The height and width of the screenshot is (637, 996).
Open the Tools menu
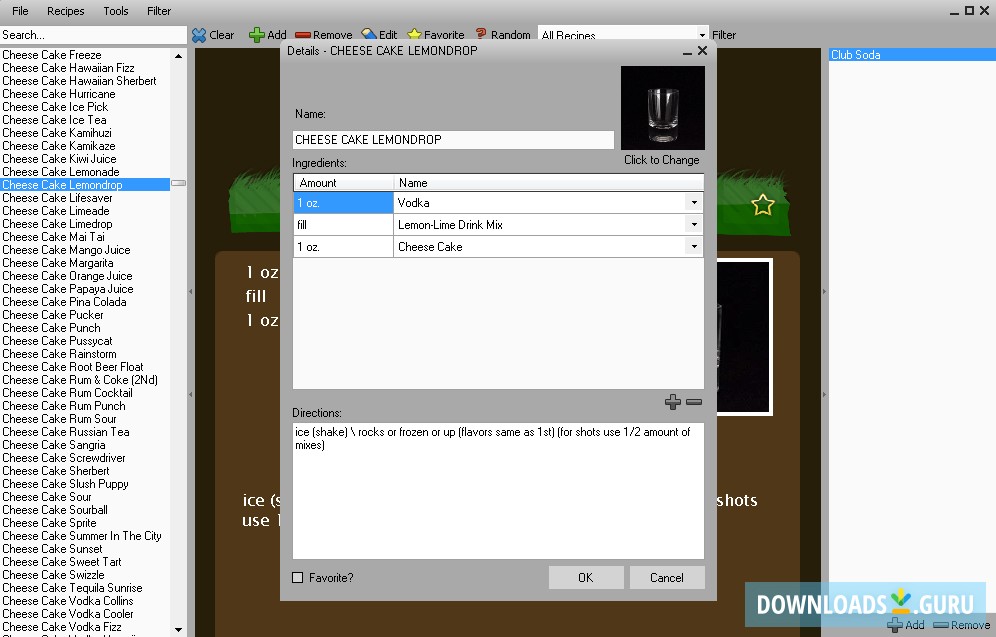pyautogui.click(x=116, y=11)
